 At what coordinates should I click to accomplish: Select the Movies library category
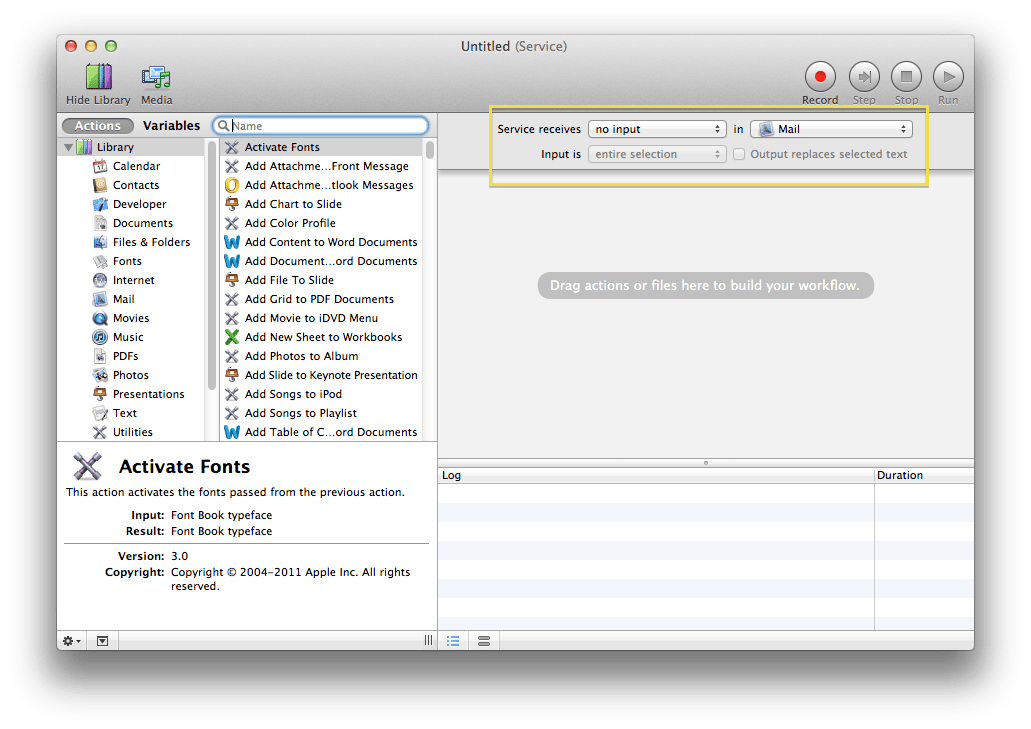click(x=131, y=319)
